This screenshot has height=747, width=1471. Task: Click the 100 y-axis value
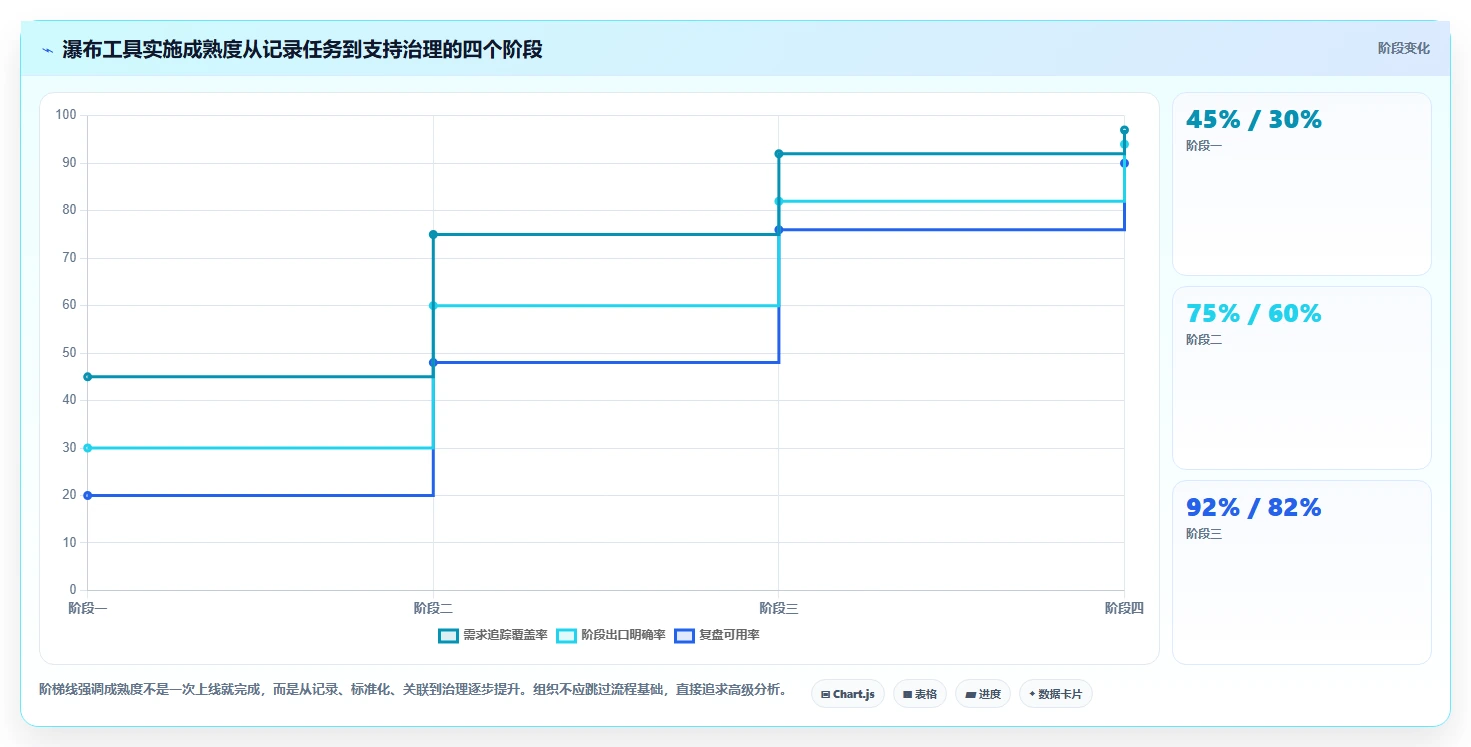[x=66, y=115]
